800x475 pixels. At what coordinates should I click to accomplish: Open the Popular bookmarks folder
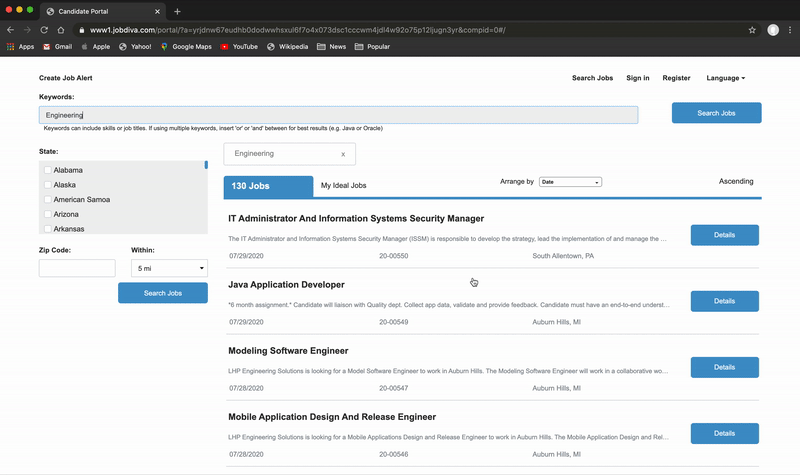tap(372, 46)
